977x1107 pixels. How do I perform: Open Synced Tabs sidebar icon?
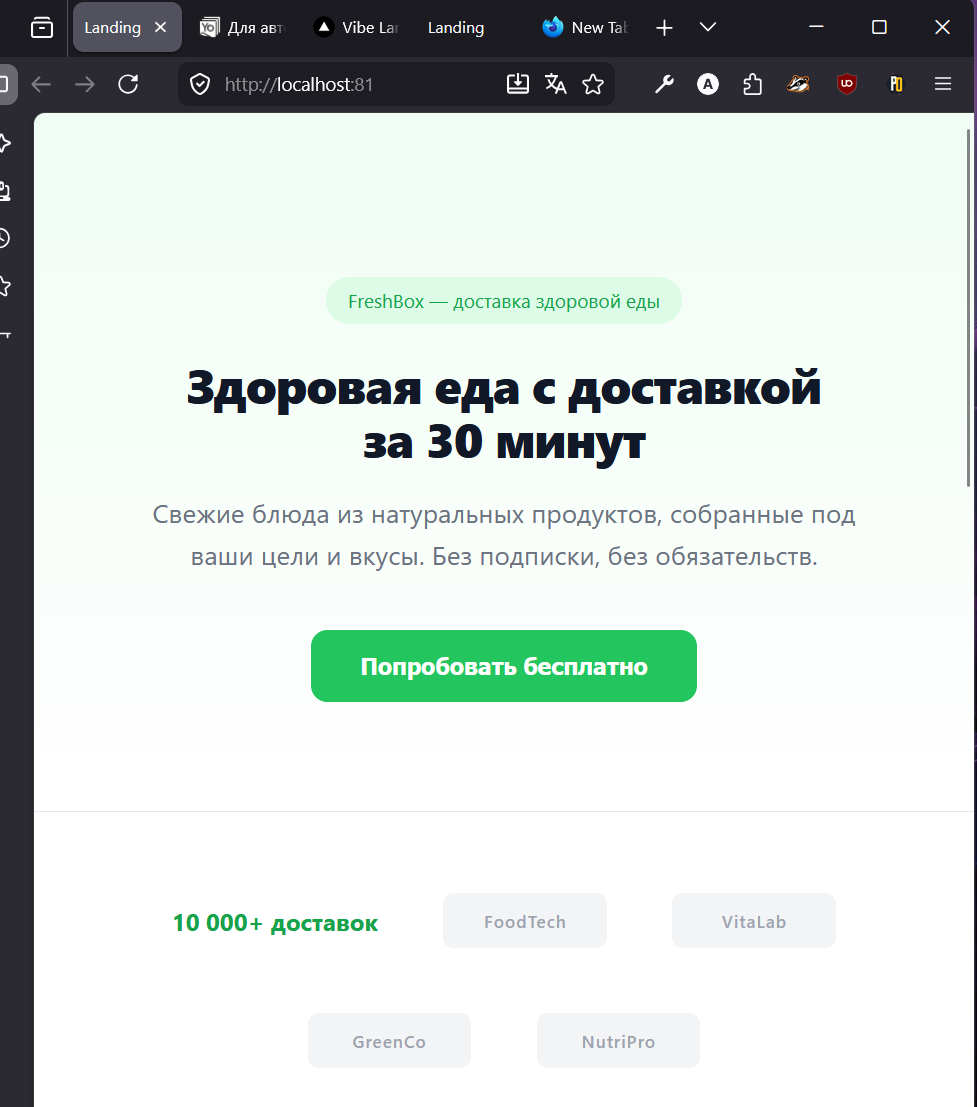coord(5,190)
